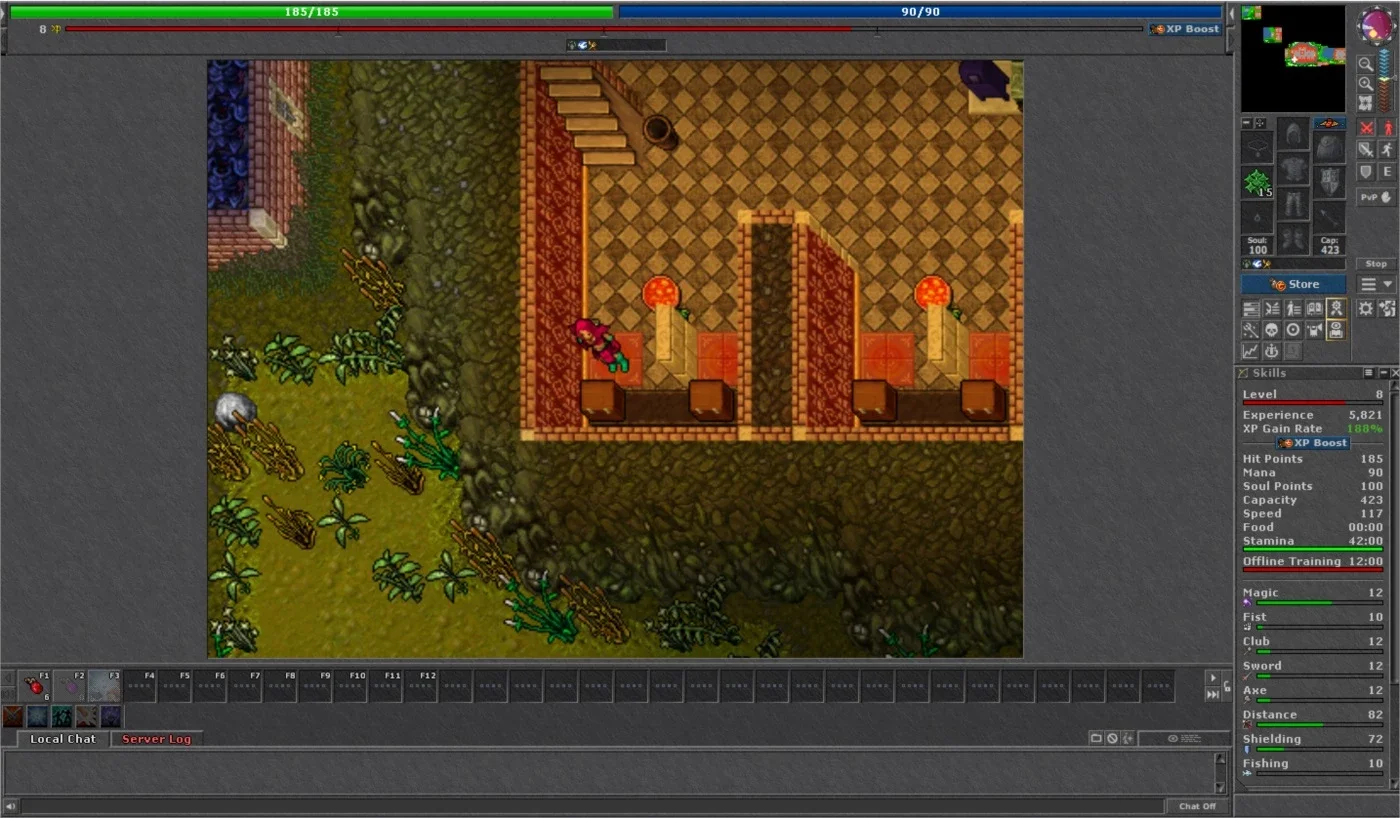1400x818 pixels.
Task: Enable chase mode with the running figure
Action: [x=1387, y=150]
